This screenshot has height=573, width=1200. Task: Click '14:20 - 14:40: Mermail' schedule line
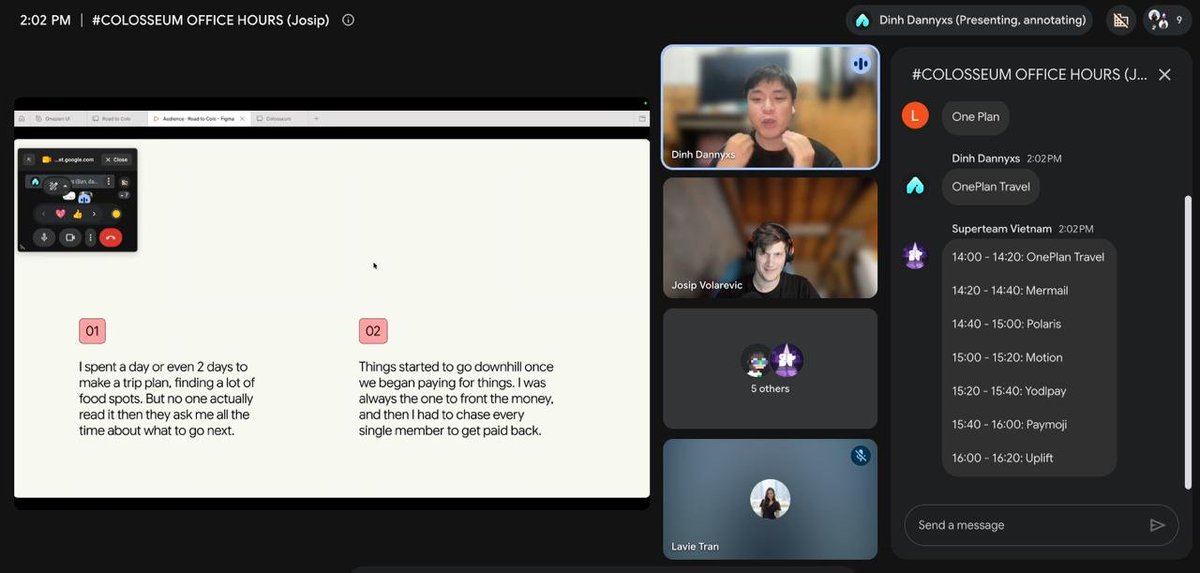pyautogui.click(x=1010, y=291)
